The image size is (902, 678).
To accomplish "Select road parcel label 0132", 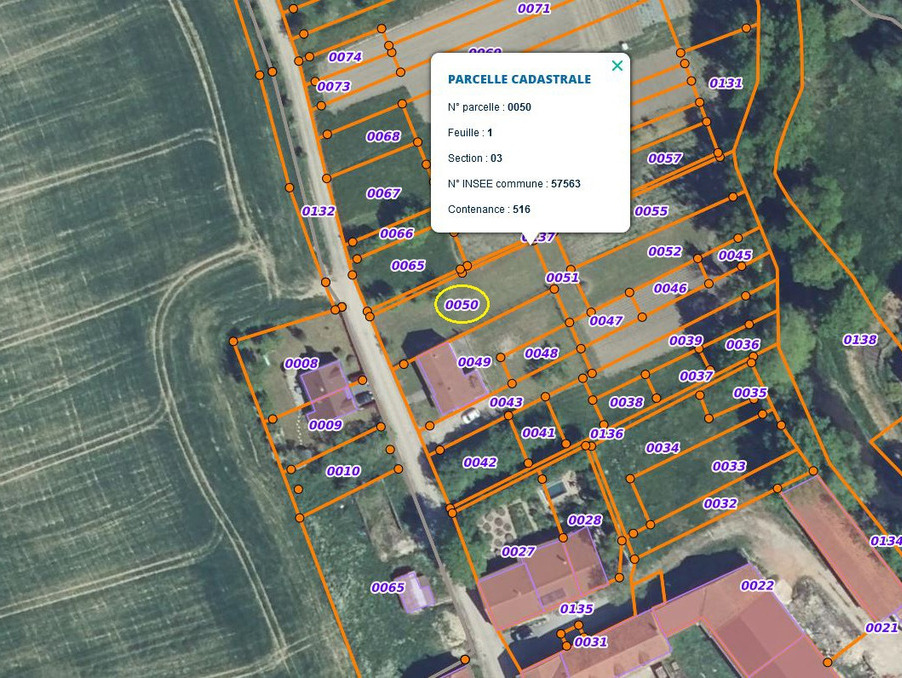I will [318, 211].
